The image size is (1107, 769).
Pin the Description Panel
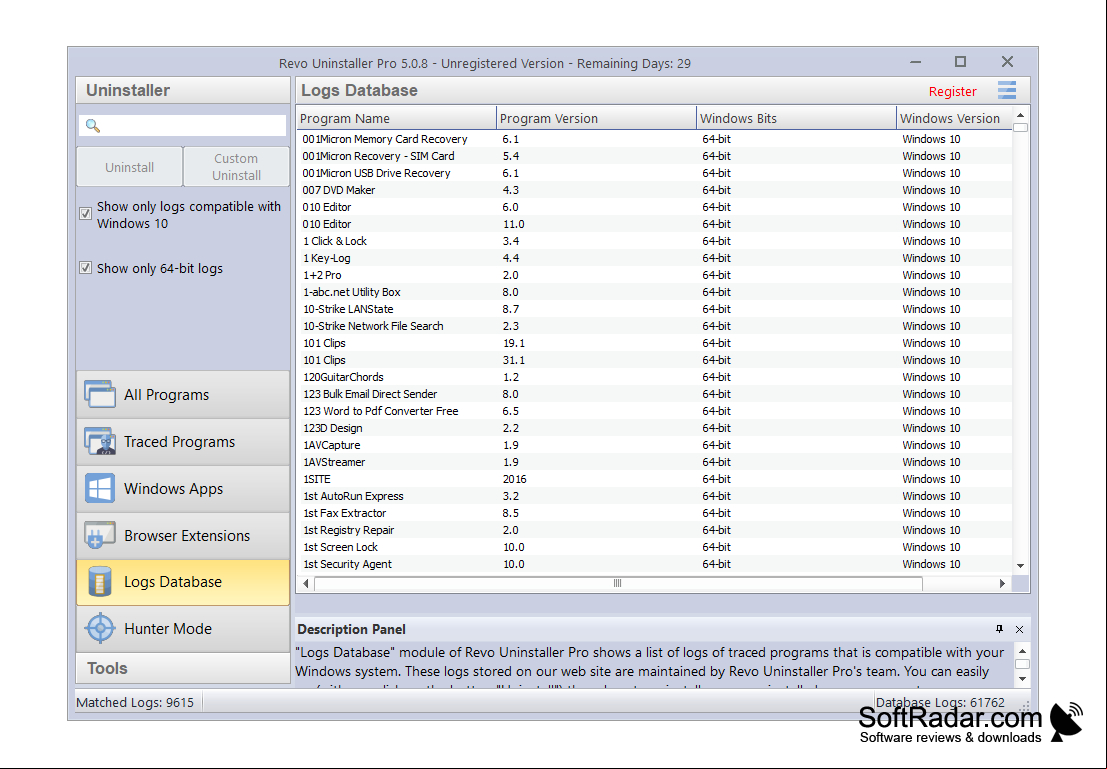coord(999,628)
